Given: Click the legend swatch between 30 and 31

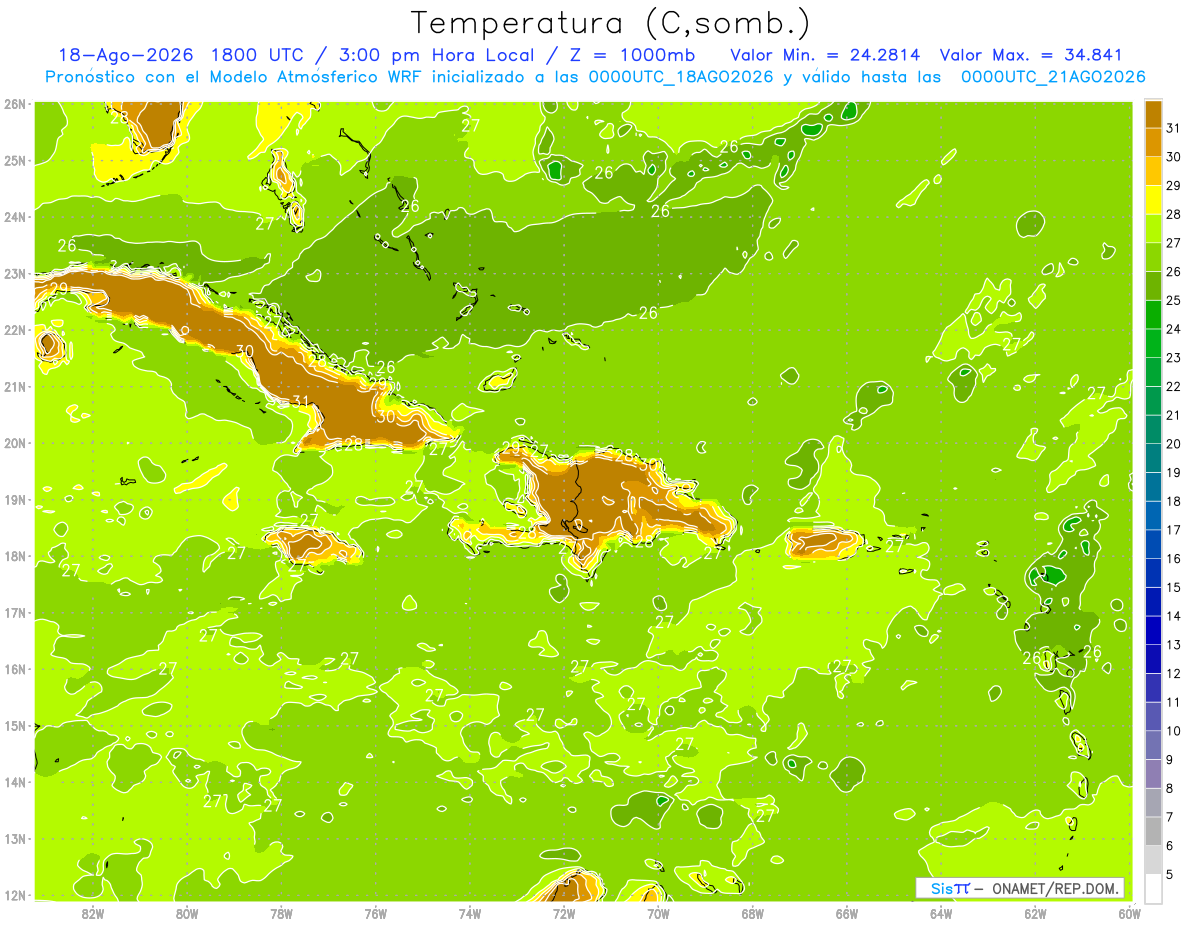Looking at the screenshot, I should coord(1153,142).
